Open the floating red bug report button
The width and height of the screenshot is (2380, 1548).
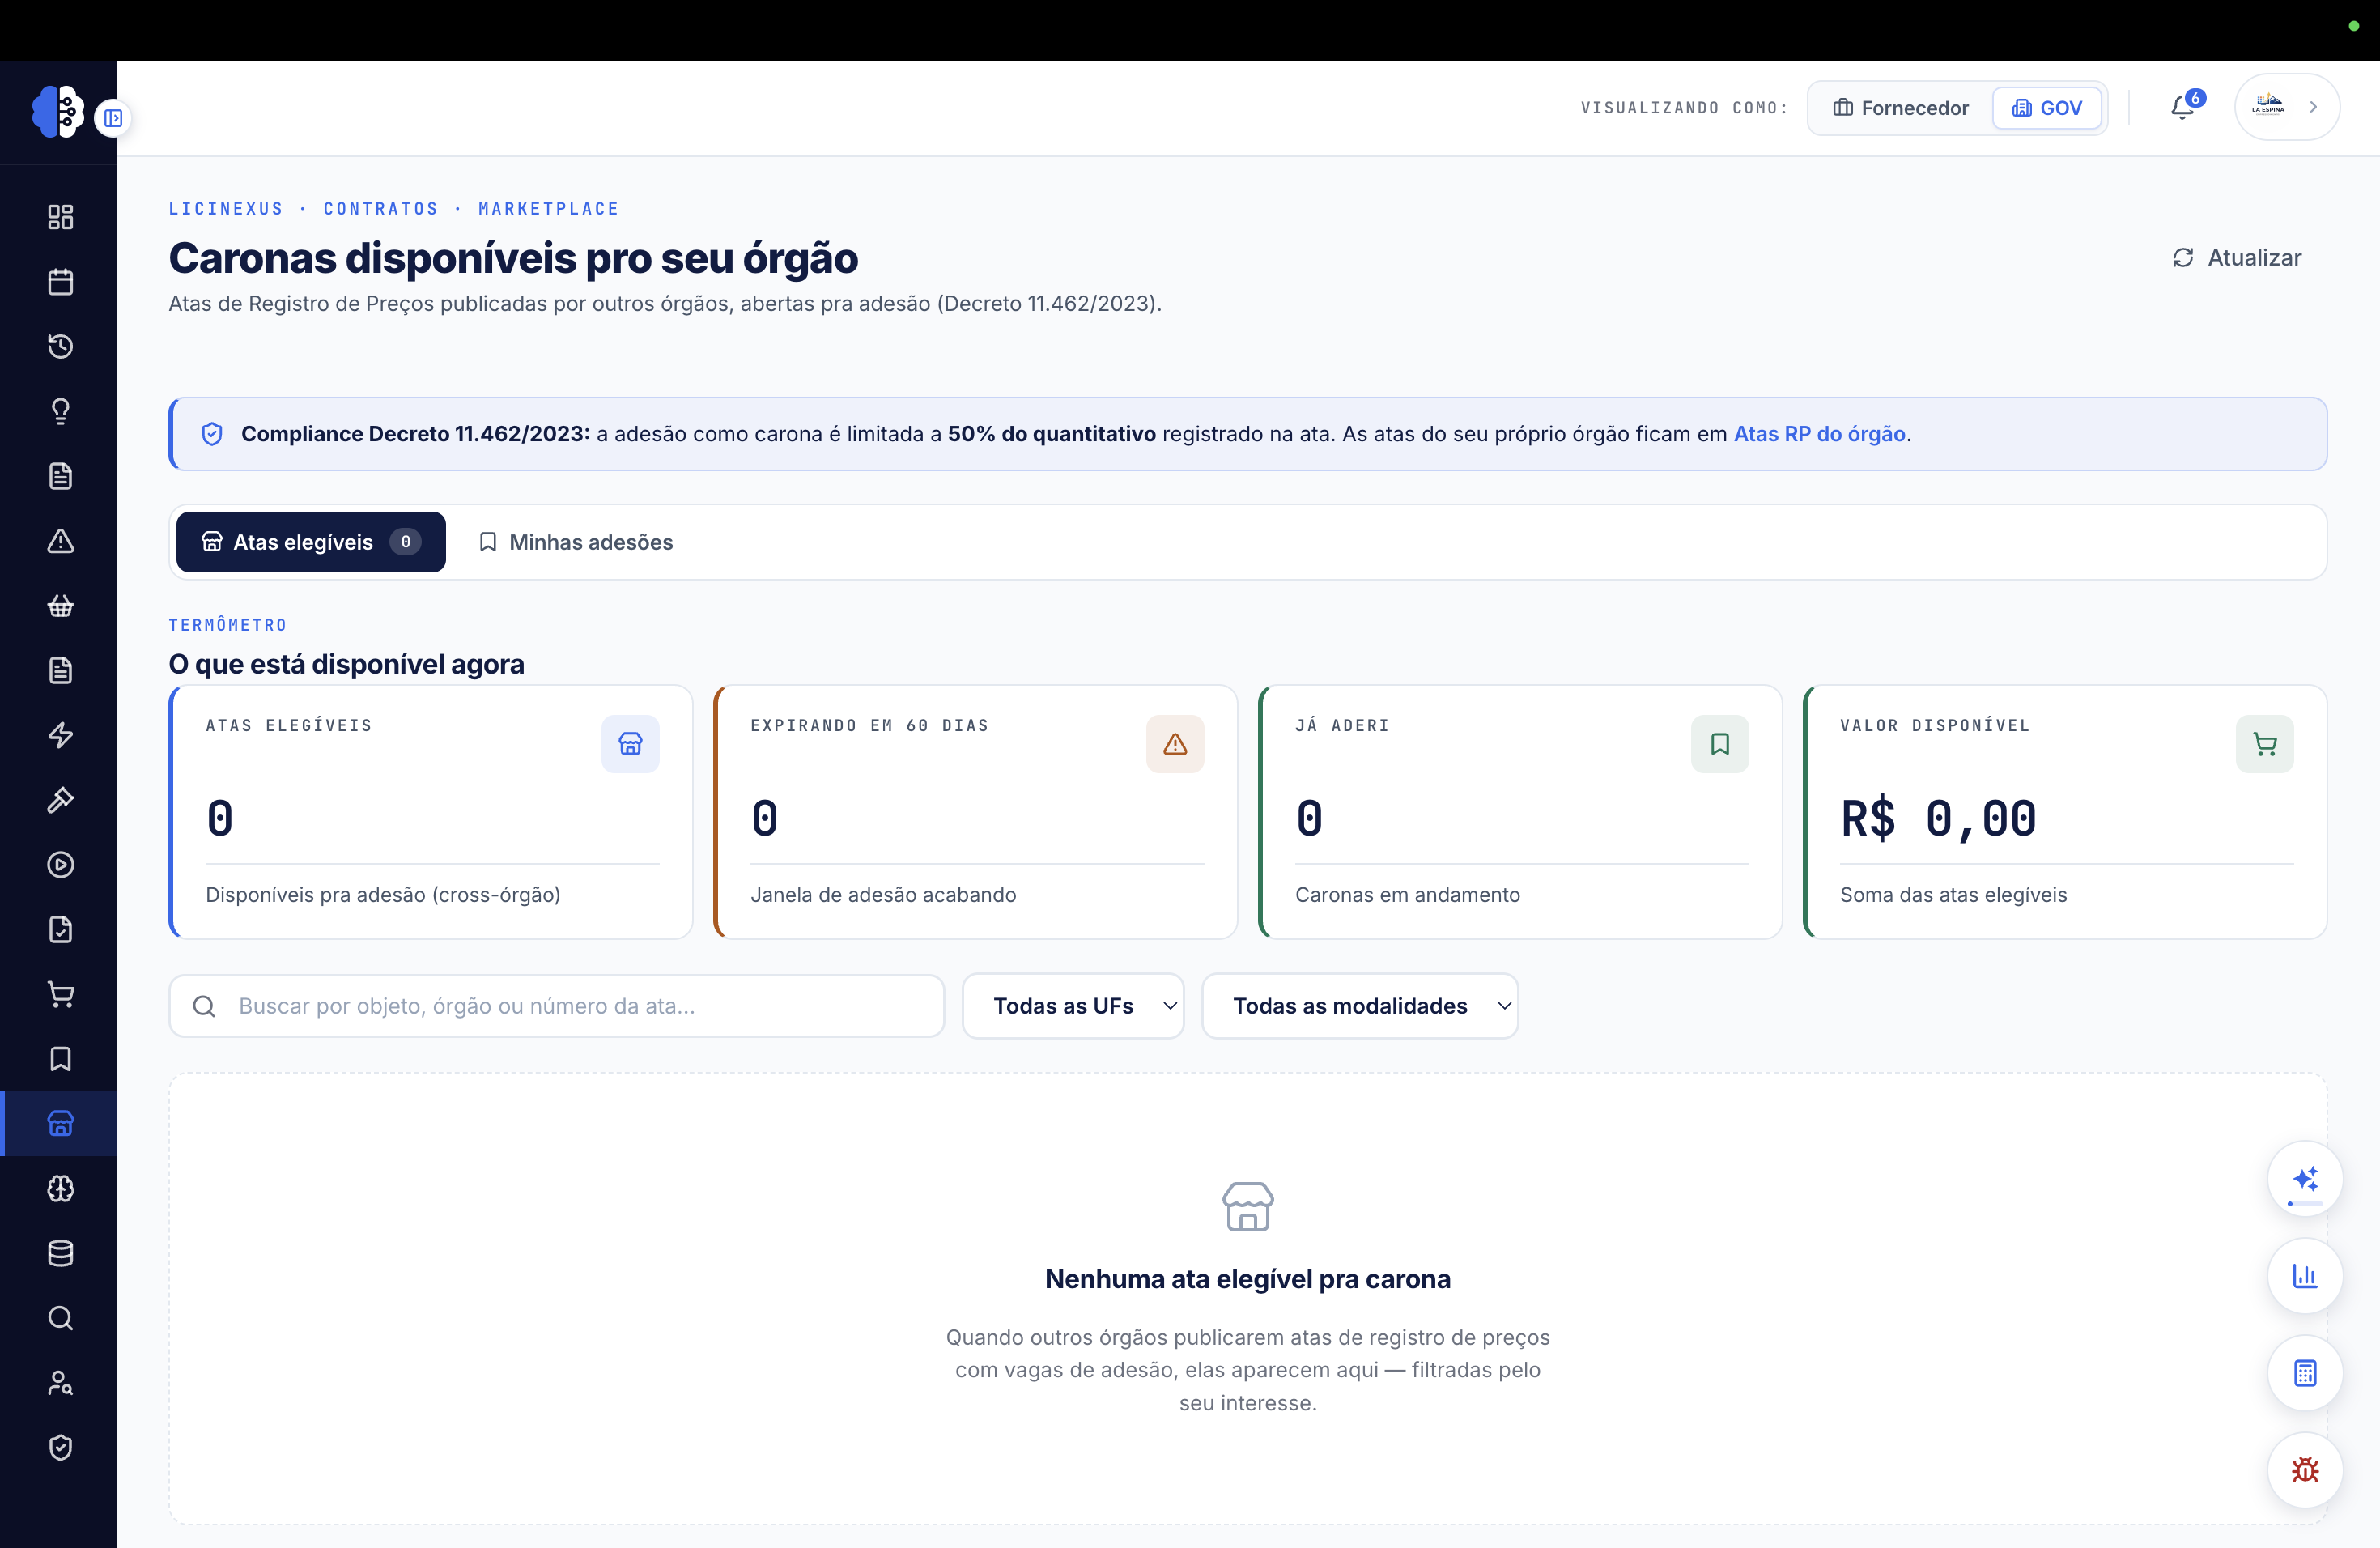pyautogui.click(x=2305, y=1470)
